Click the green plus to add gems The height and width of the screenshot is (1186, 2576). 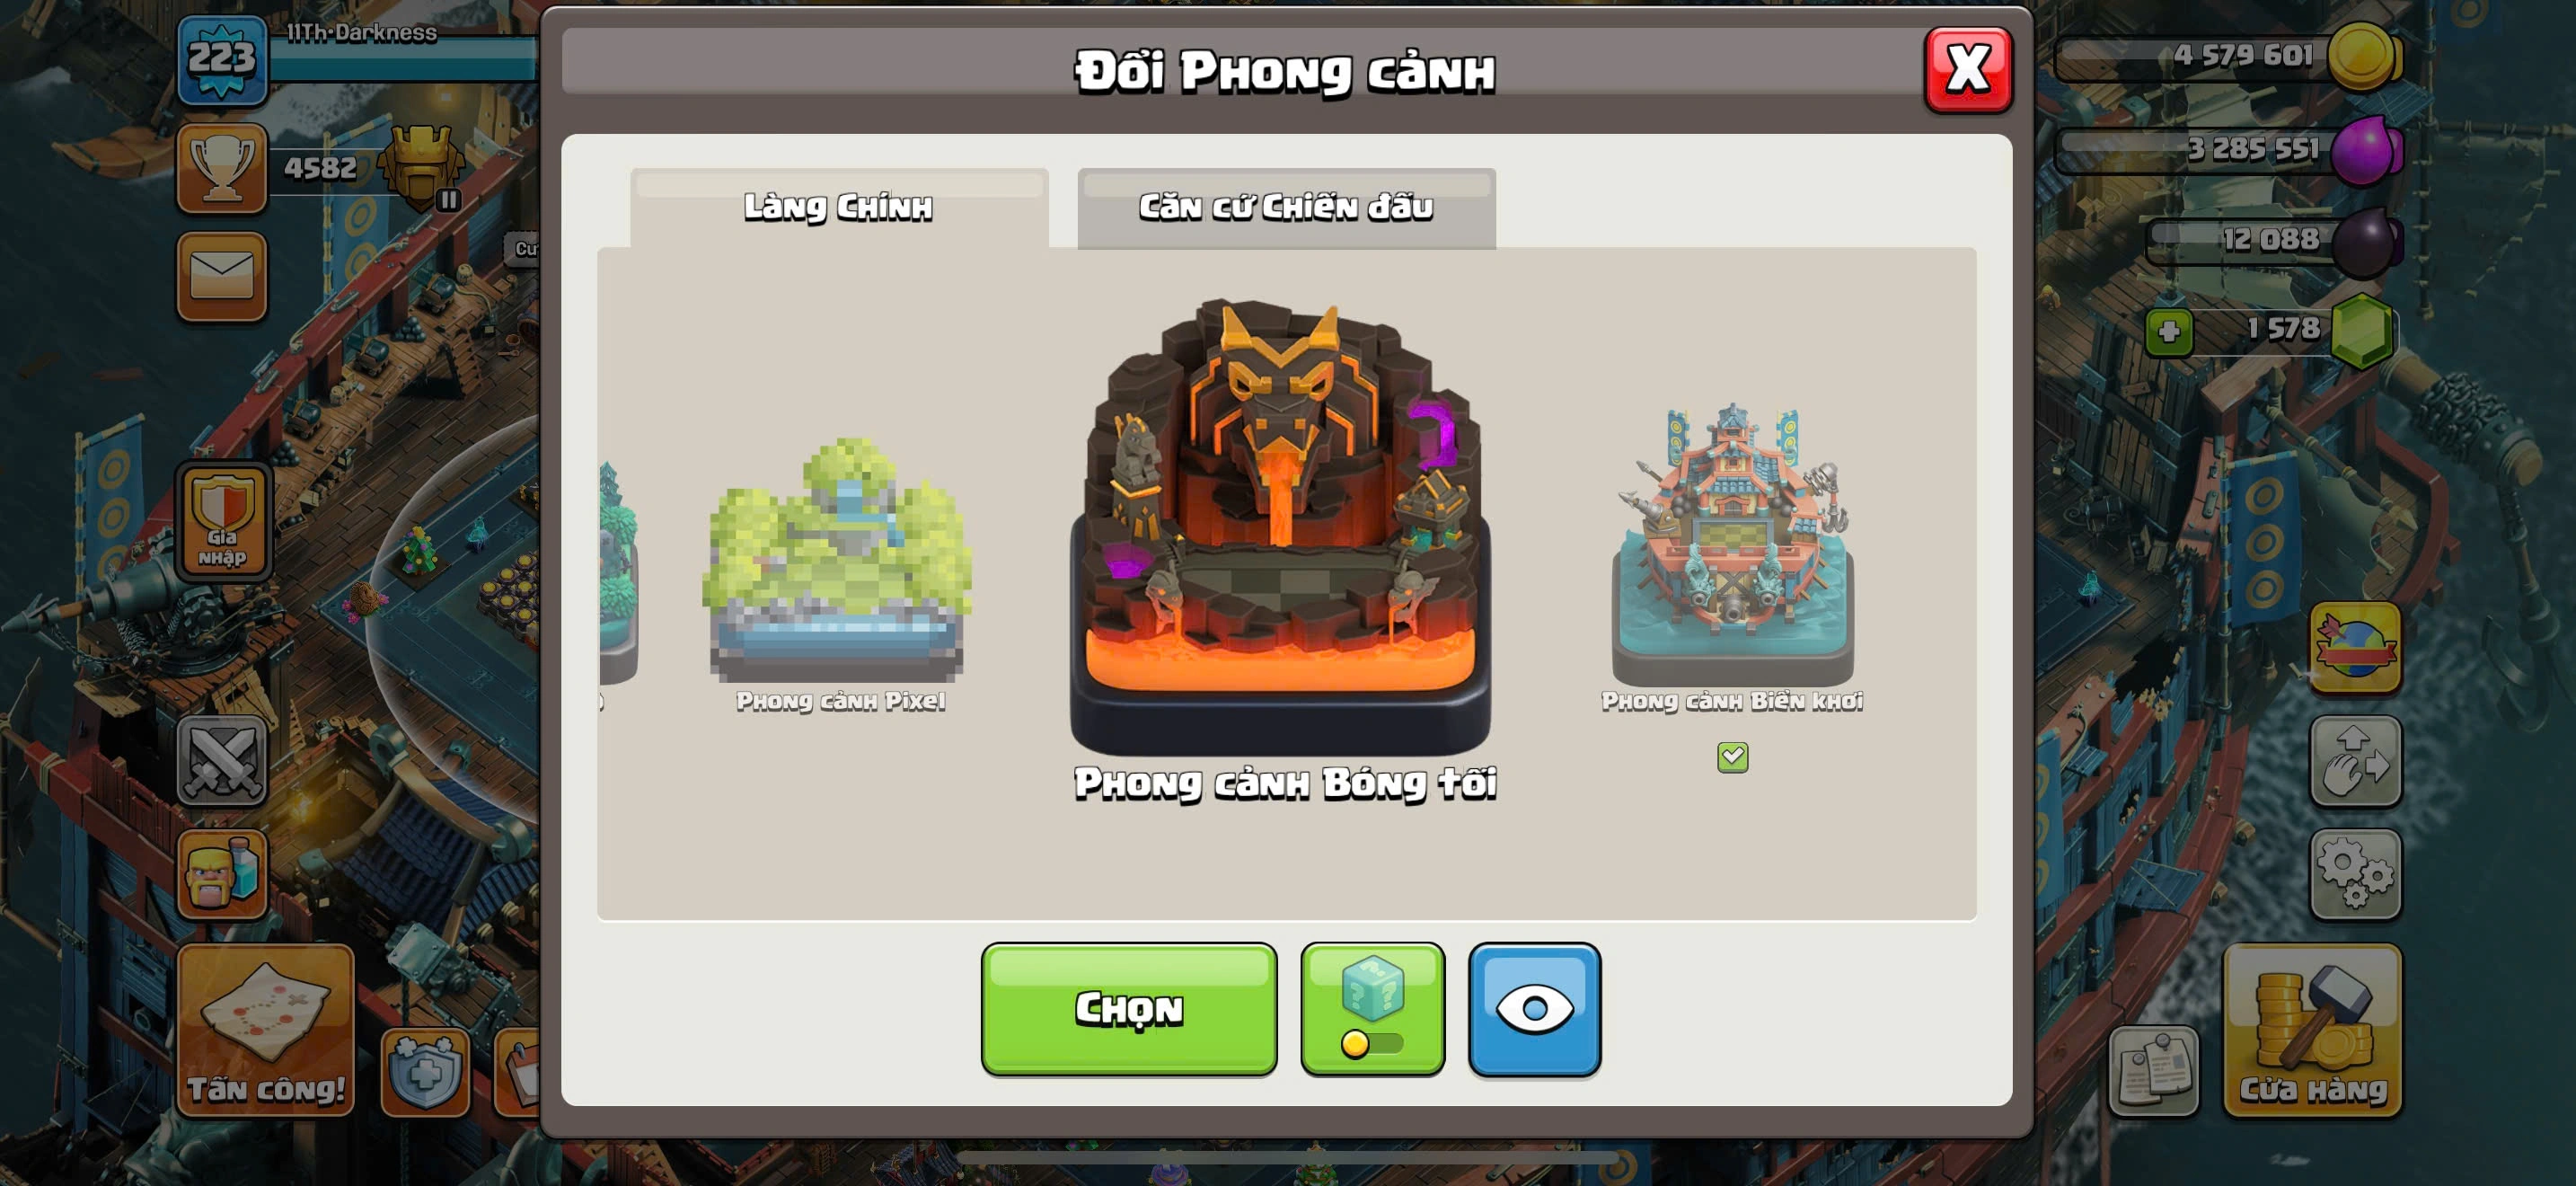pyautogui.click(x=2168, y=331)
